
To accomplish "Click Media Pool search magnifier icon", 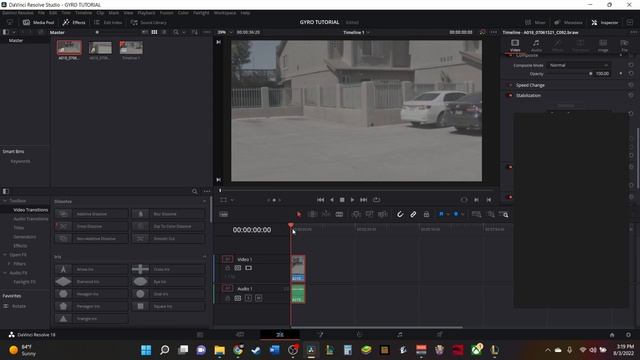I will [176, 32].
